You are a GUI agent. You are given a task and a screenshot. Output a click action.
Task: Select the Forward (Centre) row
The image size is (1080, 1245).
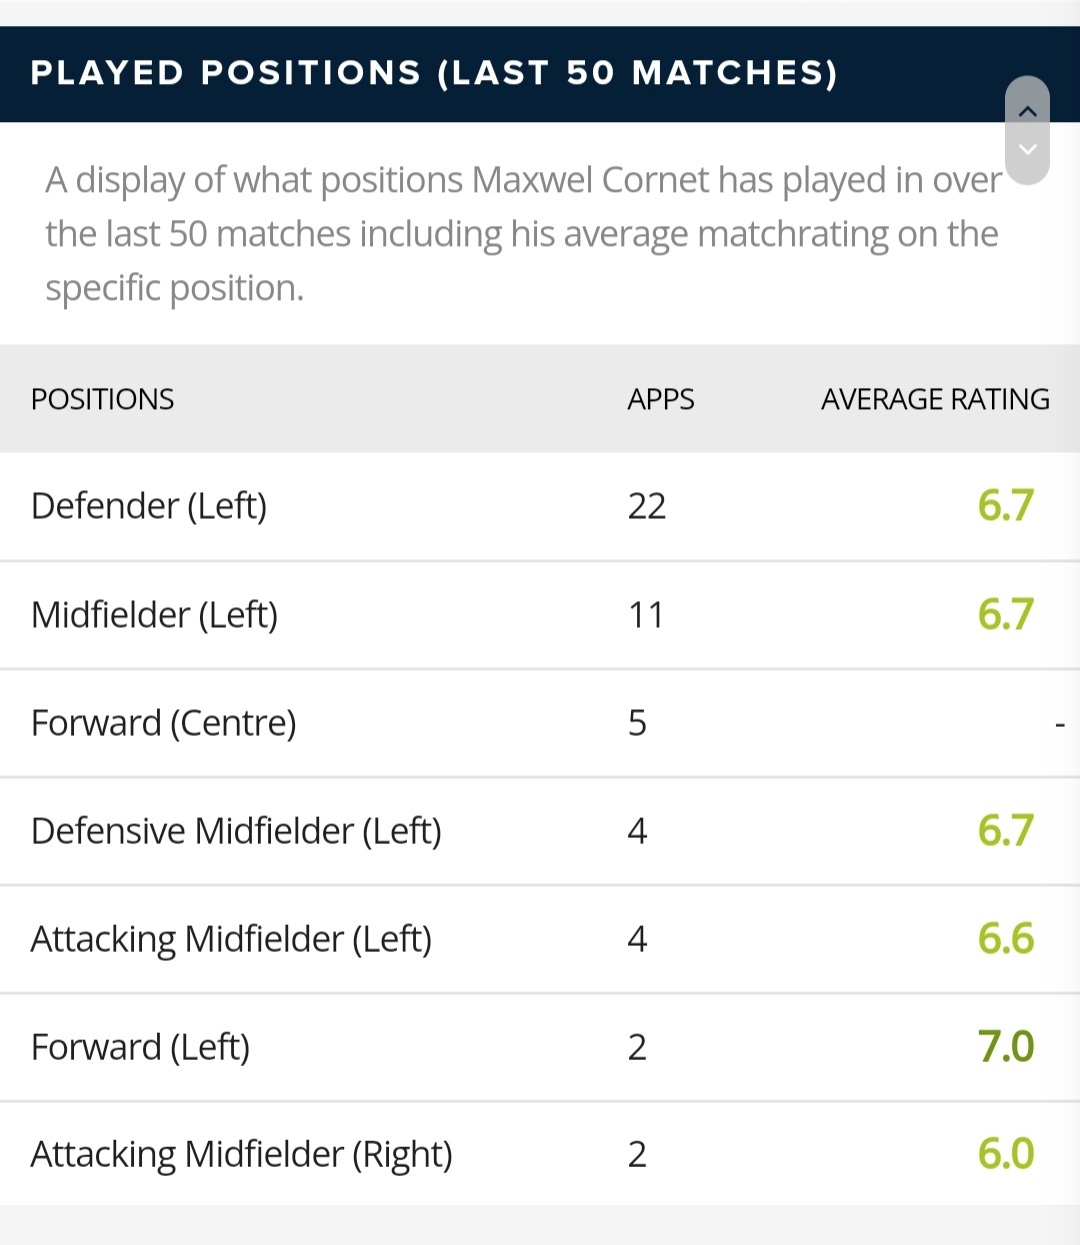(x=540, y=723)
